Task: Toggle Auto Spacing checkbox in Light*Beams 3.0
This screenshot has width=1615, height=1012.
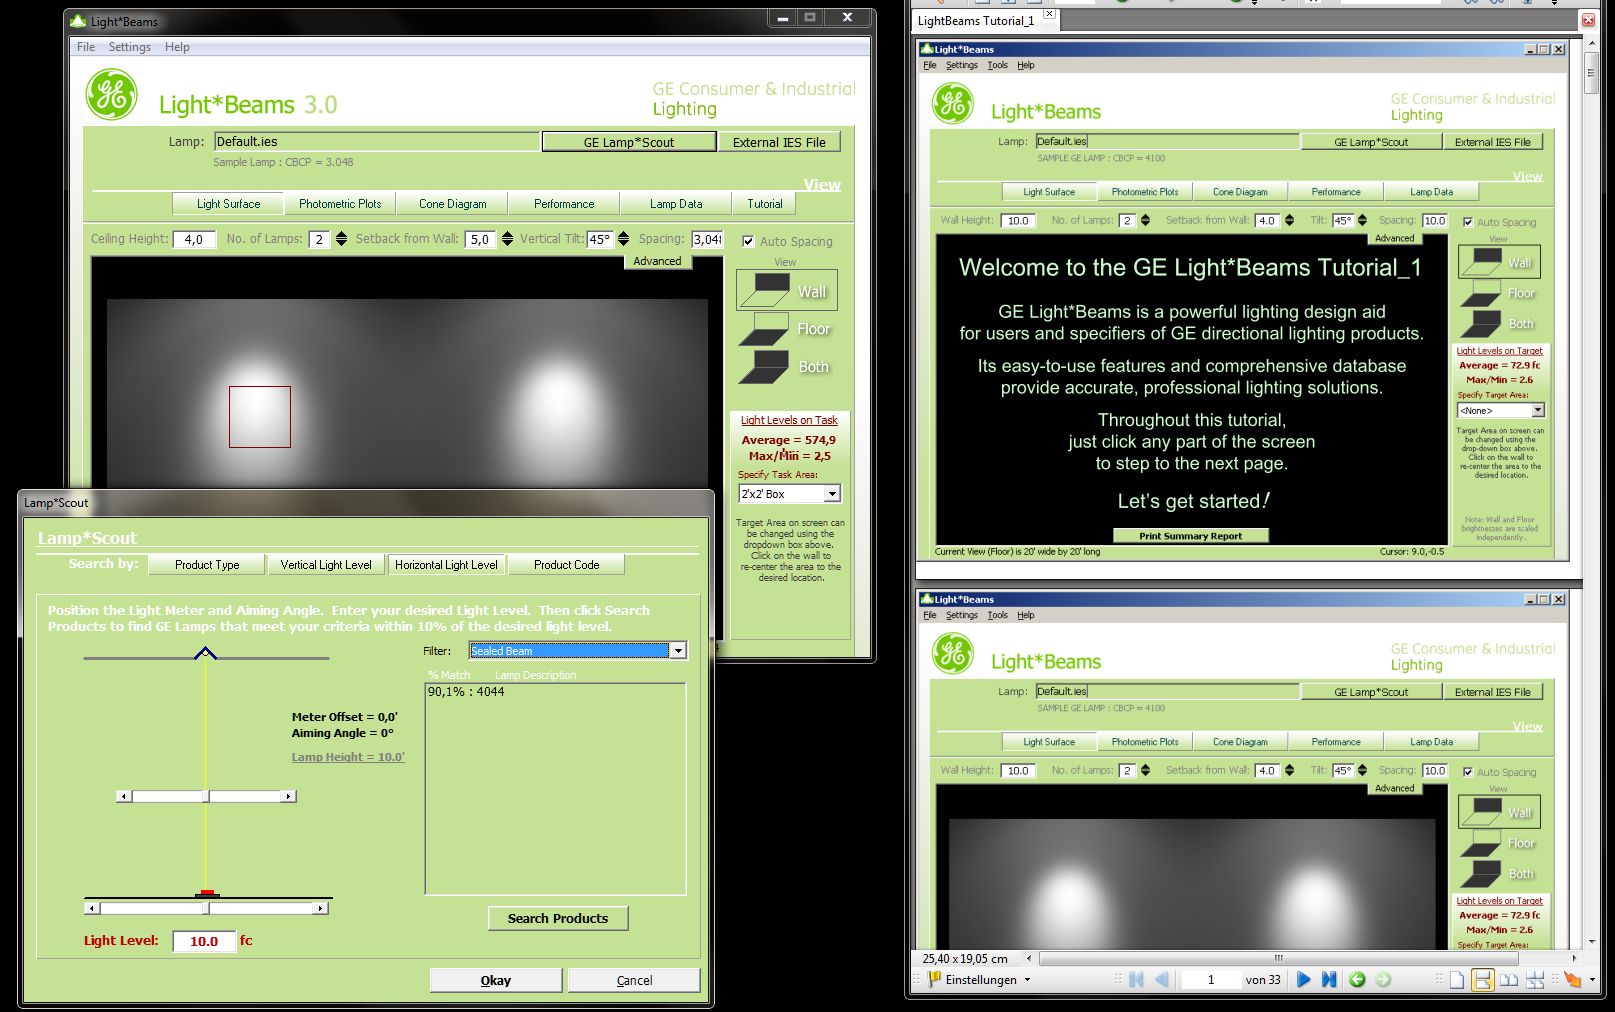Action: 748,241
